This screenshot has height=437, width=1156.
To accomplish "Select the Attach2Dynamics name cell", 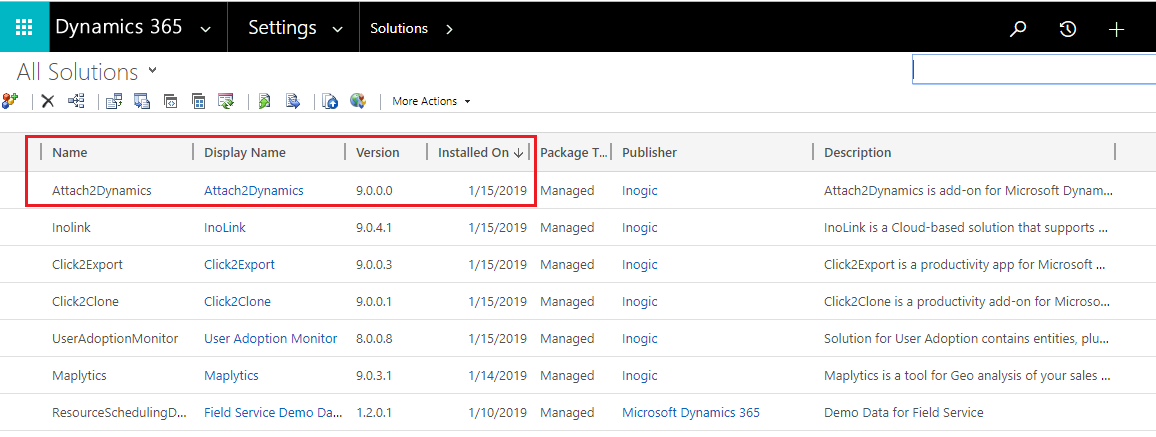I will (102, 190).
